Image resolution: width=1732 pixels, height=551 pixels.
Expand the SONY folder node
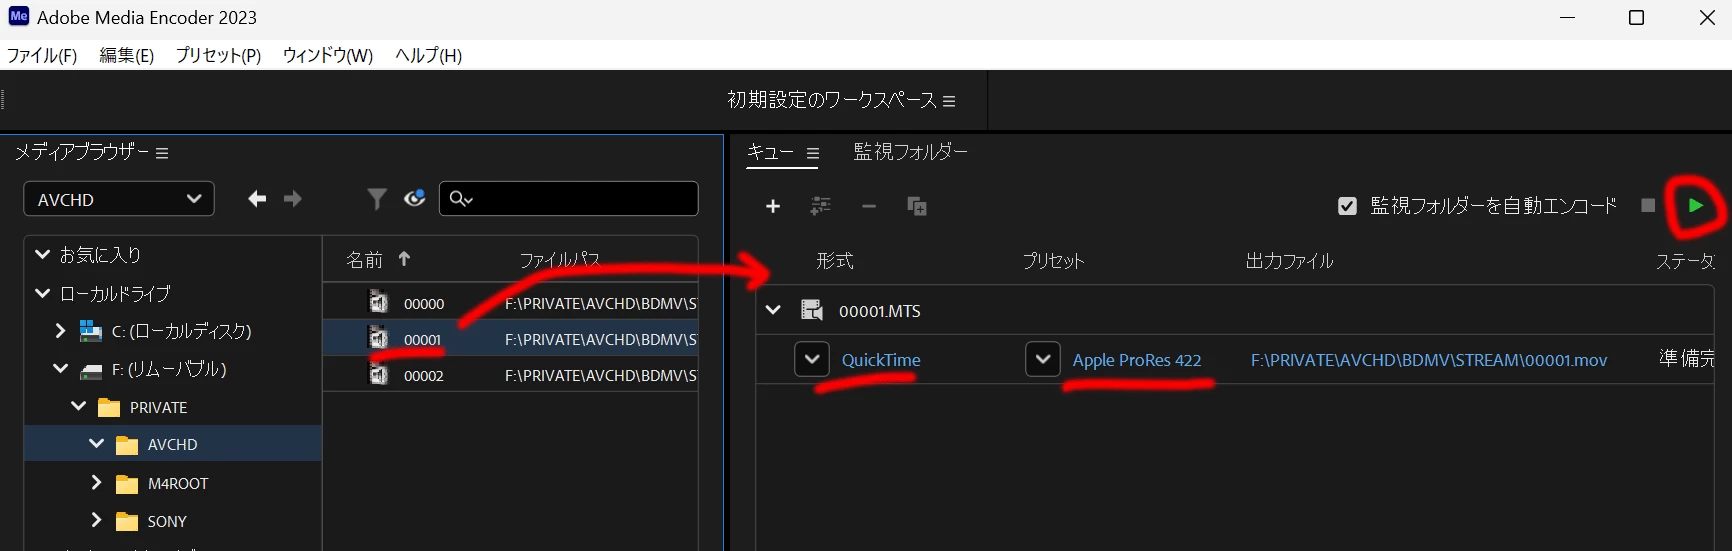[x=96, y=520]
